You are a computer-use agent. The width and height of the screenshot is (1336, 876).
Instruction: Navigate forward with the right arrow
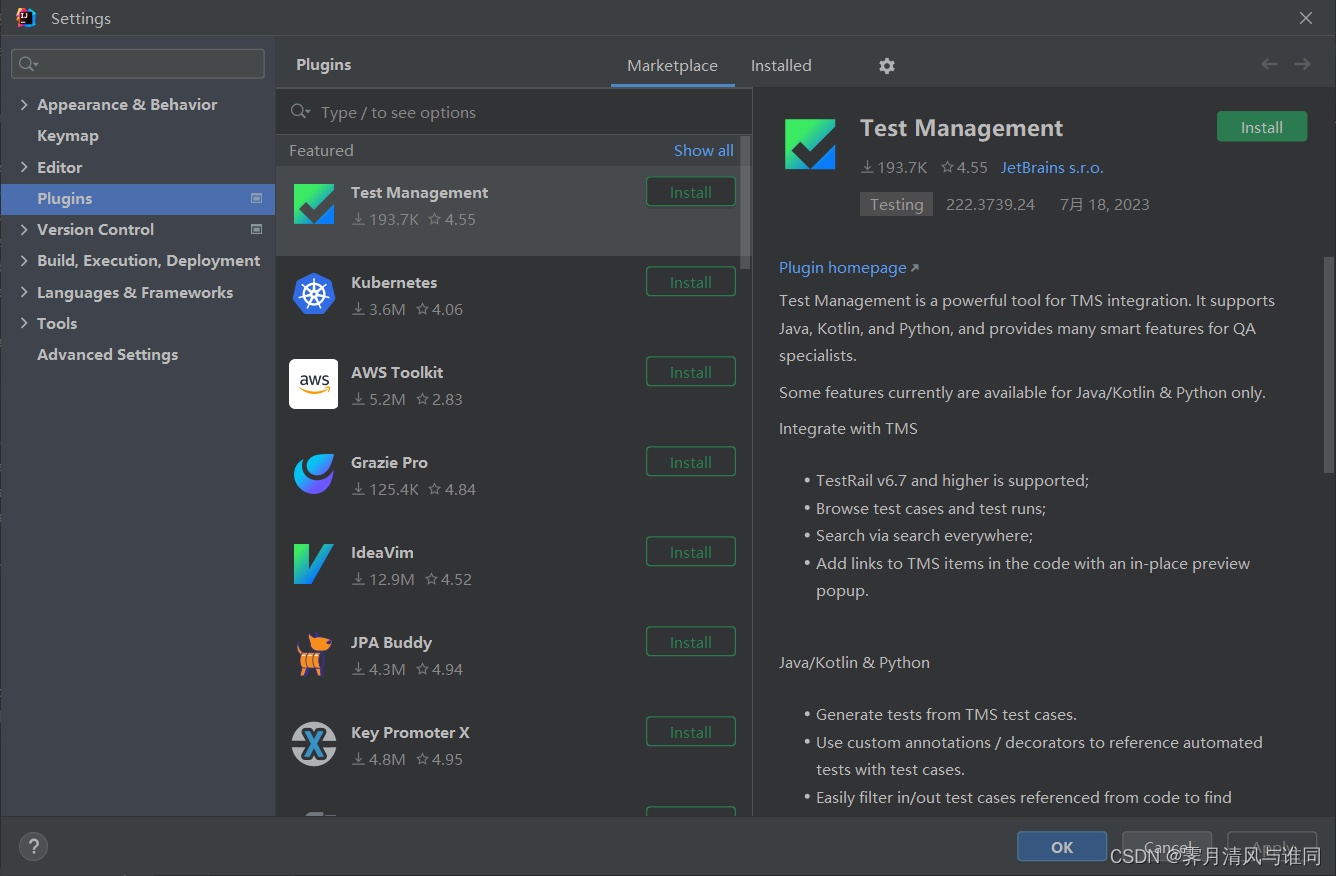pos(1302,64)
